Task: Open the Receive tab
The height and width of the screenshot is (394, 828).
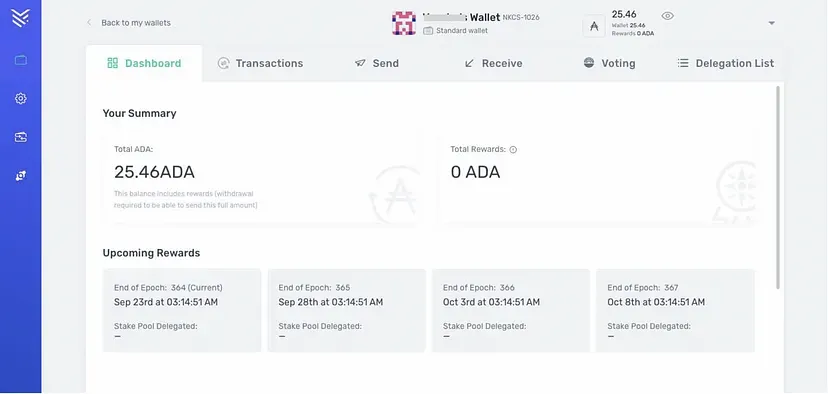Action: point(493,63)
